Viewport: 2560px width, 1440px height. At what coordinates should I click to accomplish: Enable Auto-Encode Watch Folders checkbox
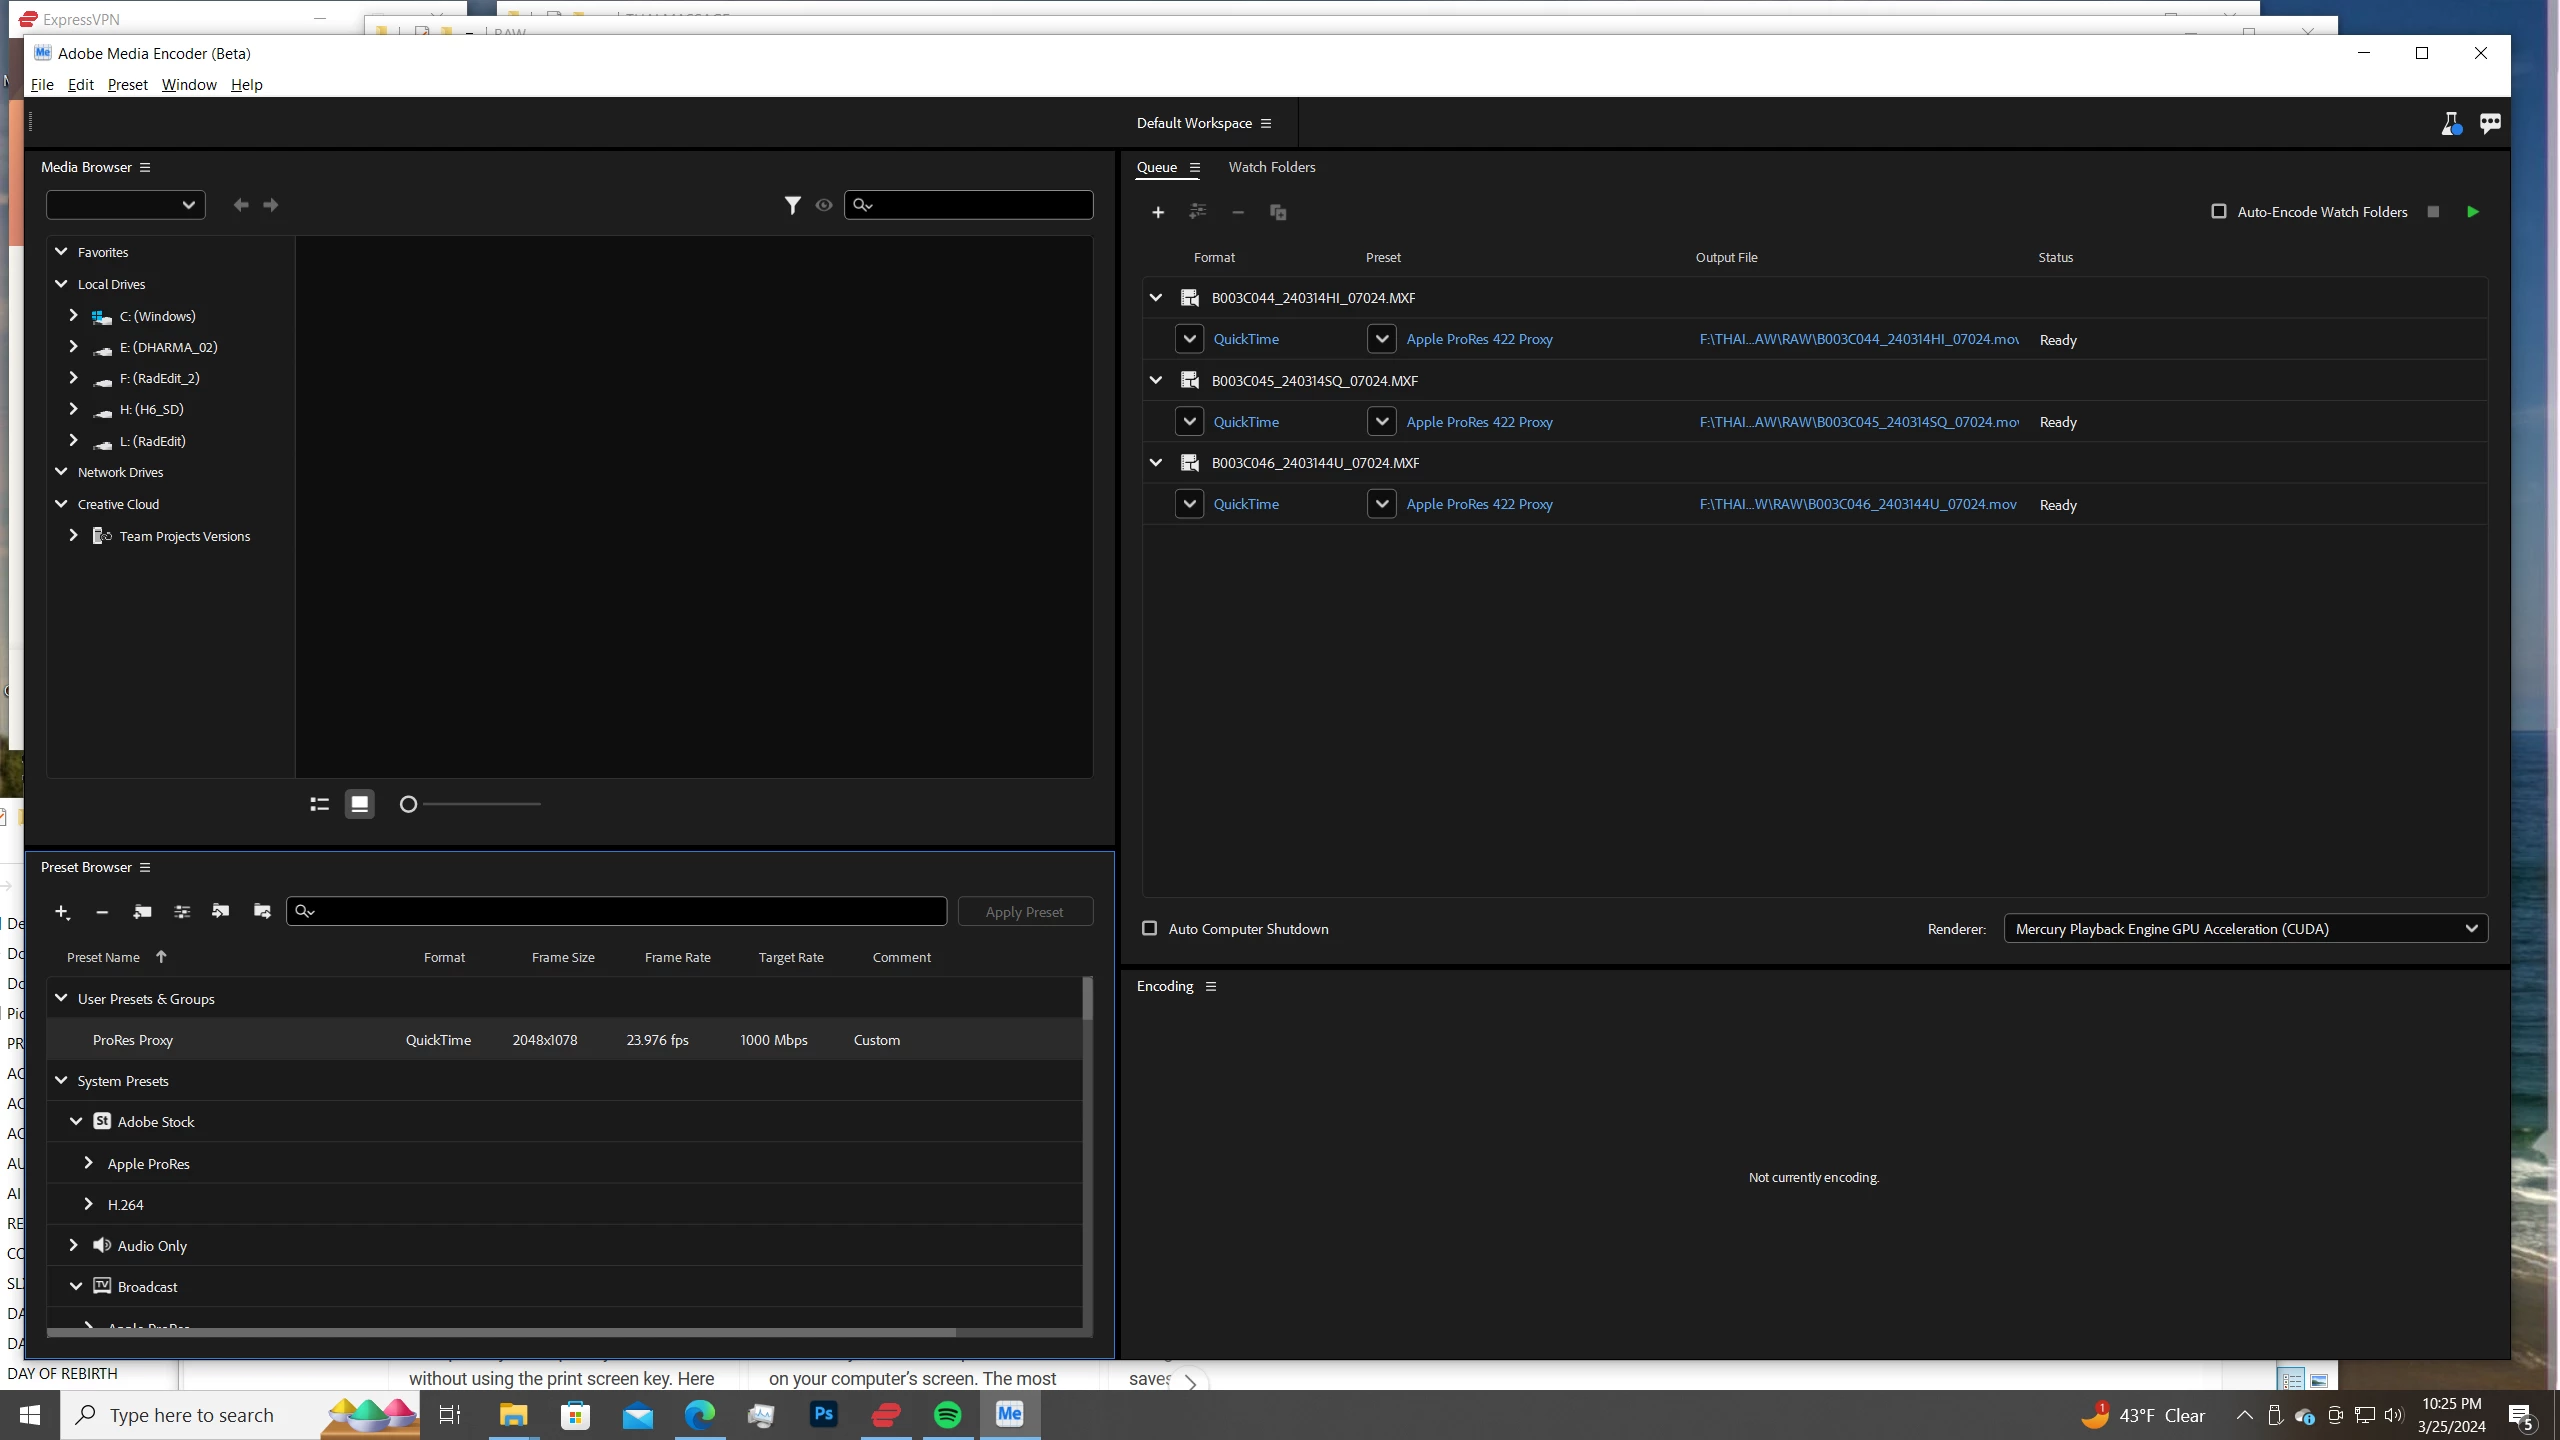[x=2218, y=212]
